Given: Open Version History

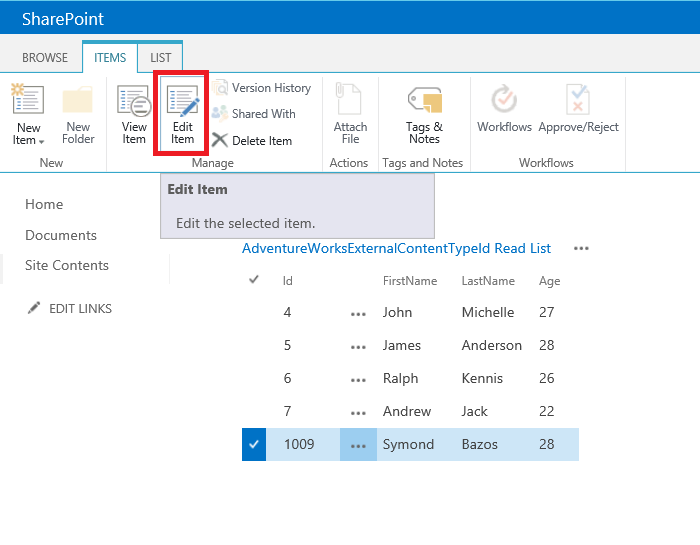Looking at the screenshot, I should click(x=262, y=88).
